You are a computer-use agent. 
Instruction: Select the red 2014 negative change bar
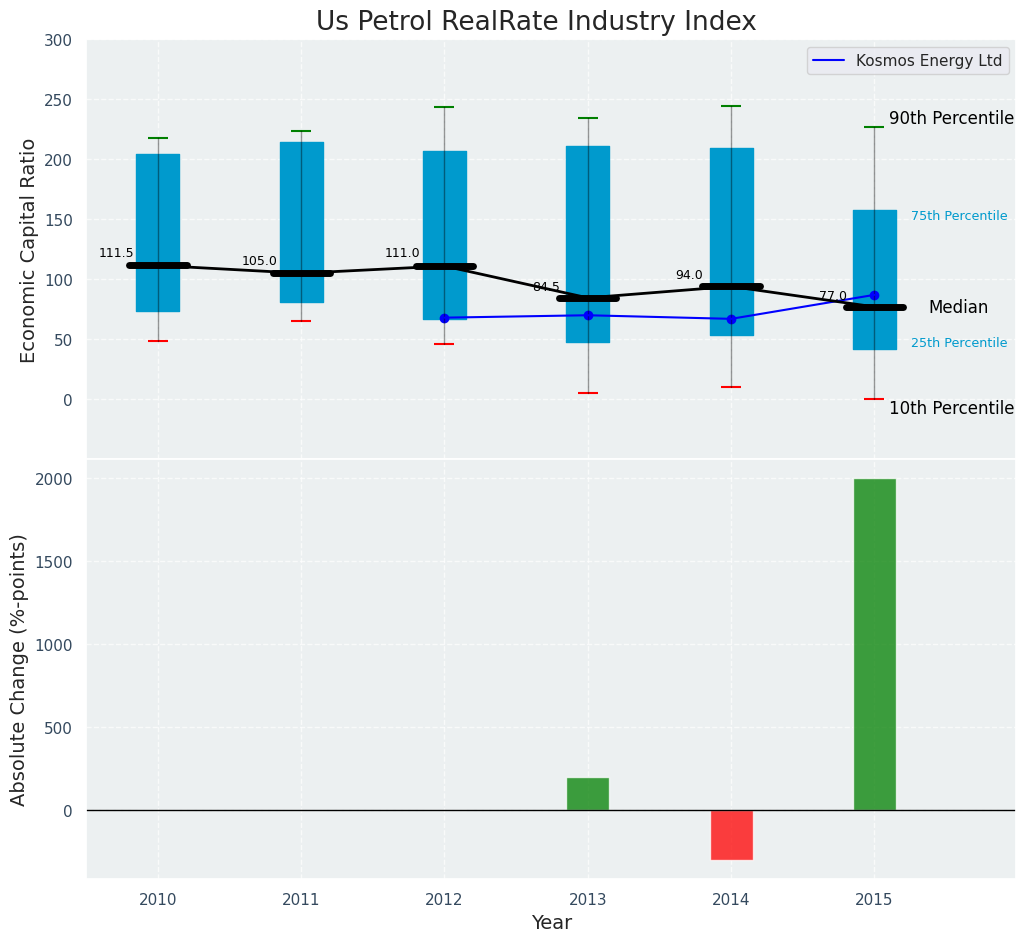click(x=731, y=835)
